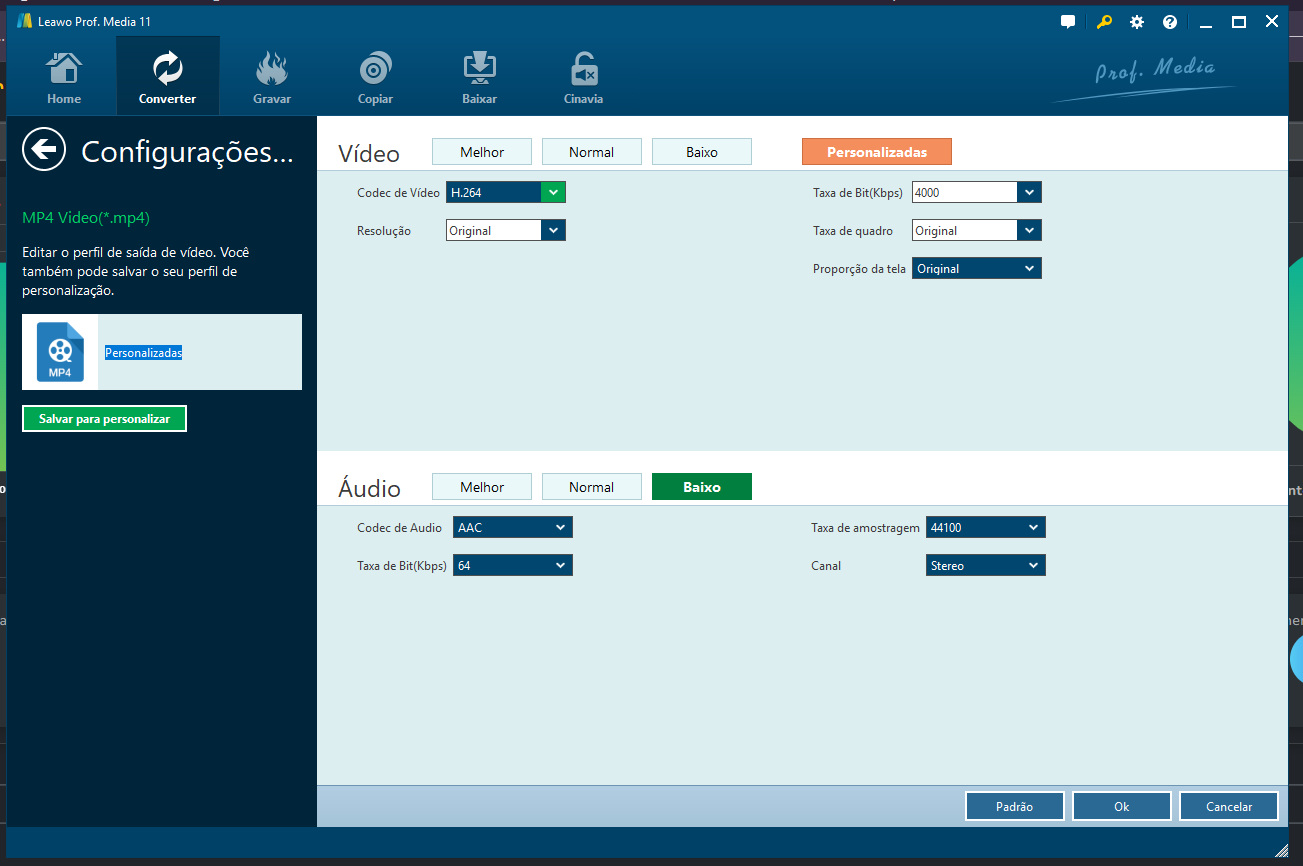Expand the video Taxa de Bit dropdown
This screenshot has width=1303, height=866.
tap(1029, 192)
